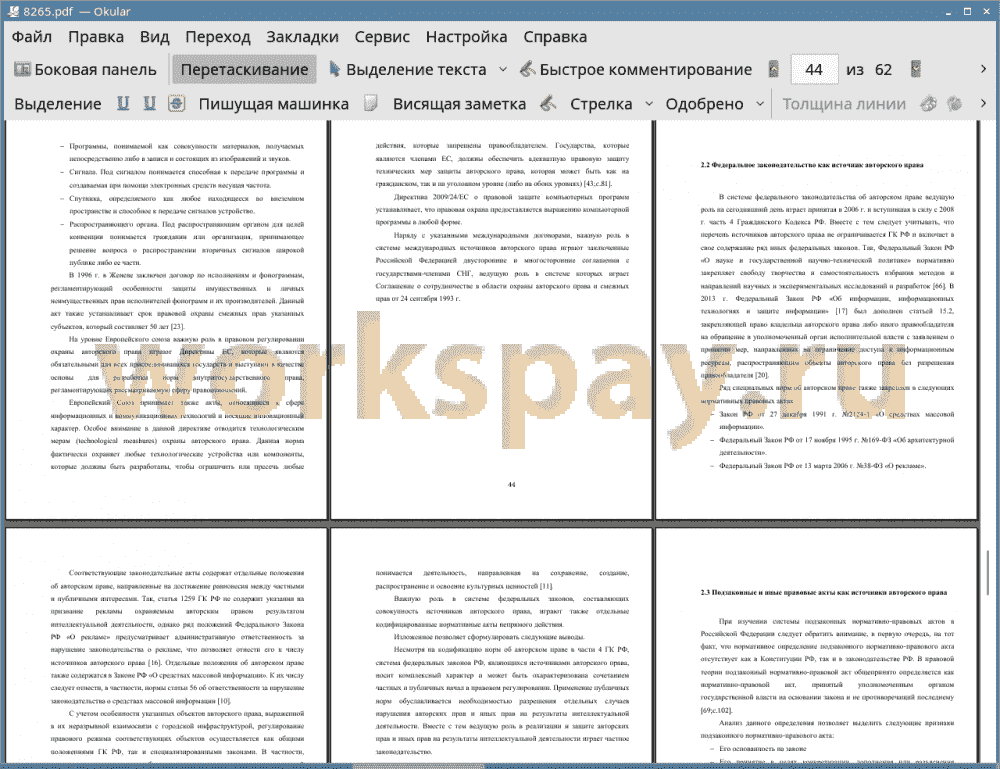Click the total pages label 62
This screenshot has height=769, width=1000.
click(883, 70)
